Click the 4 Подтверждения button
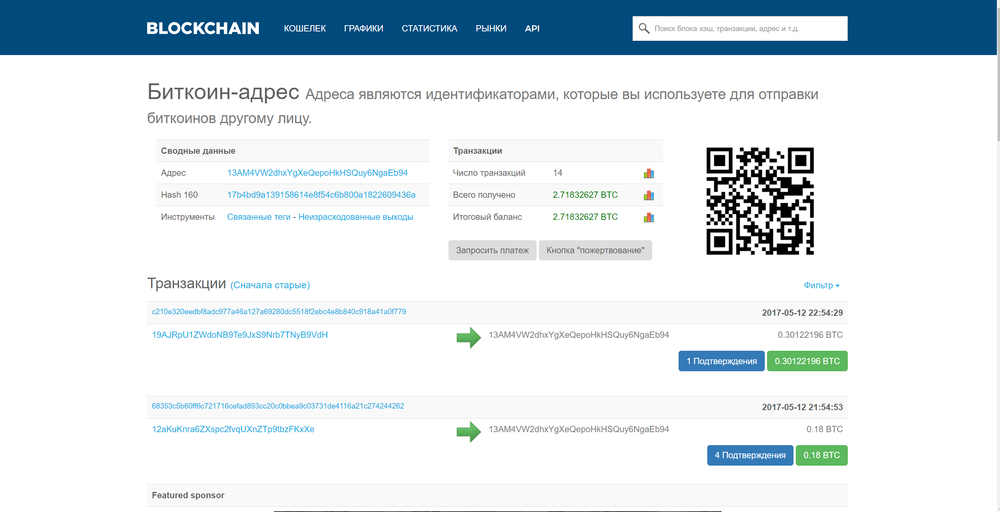 750,455
